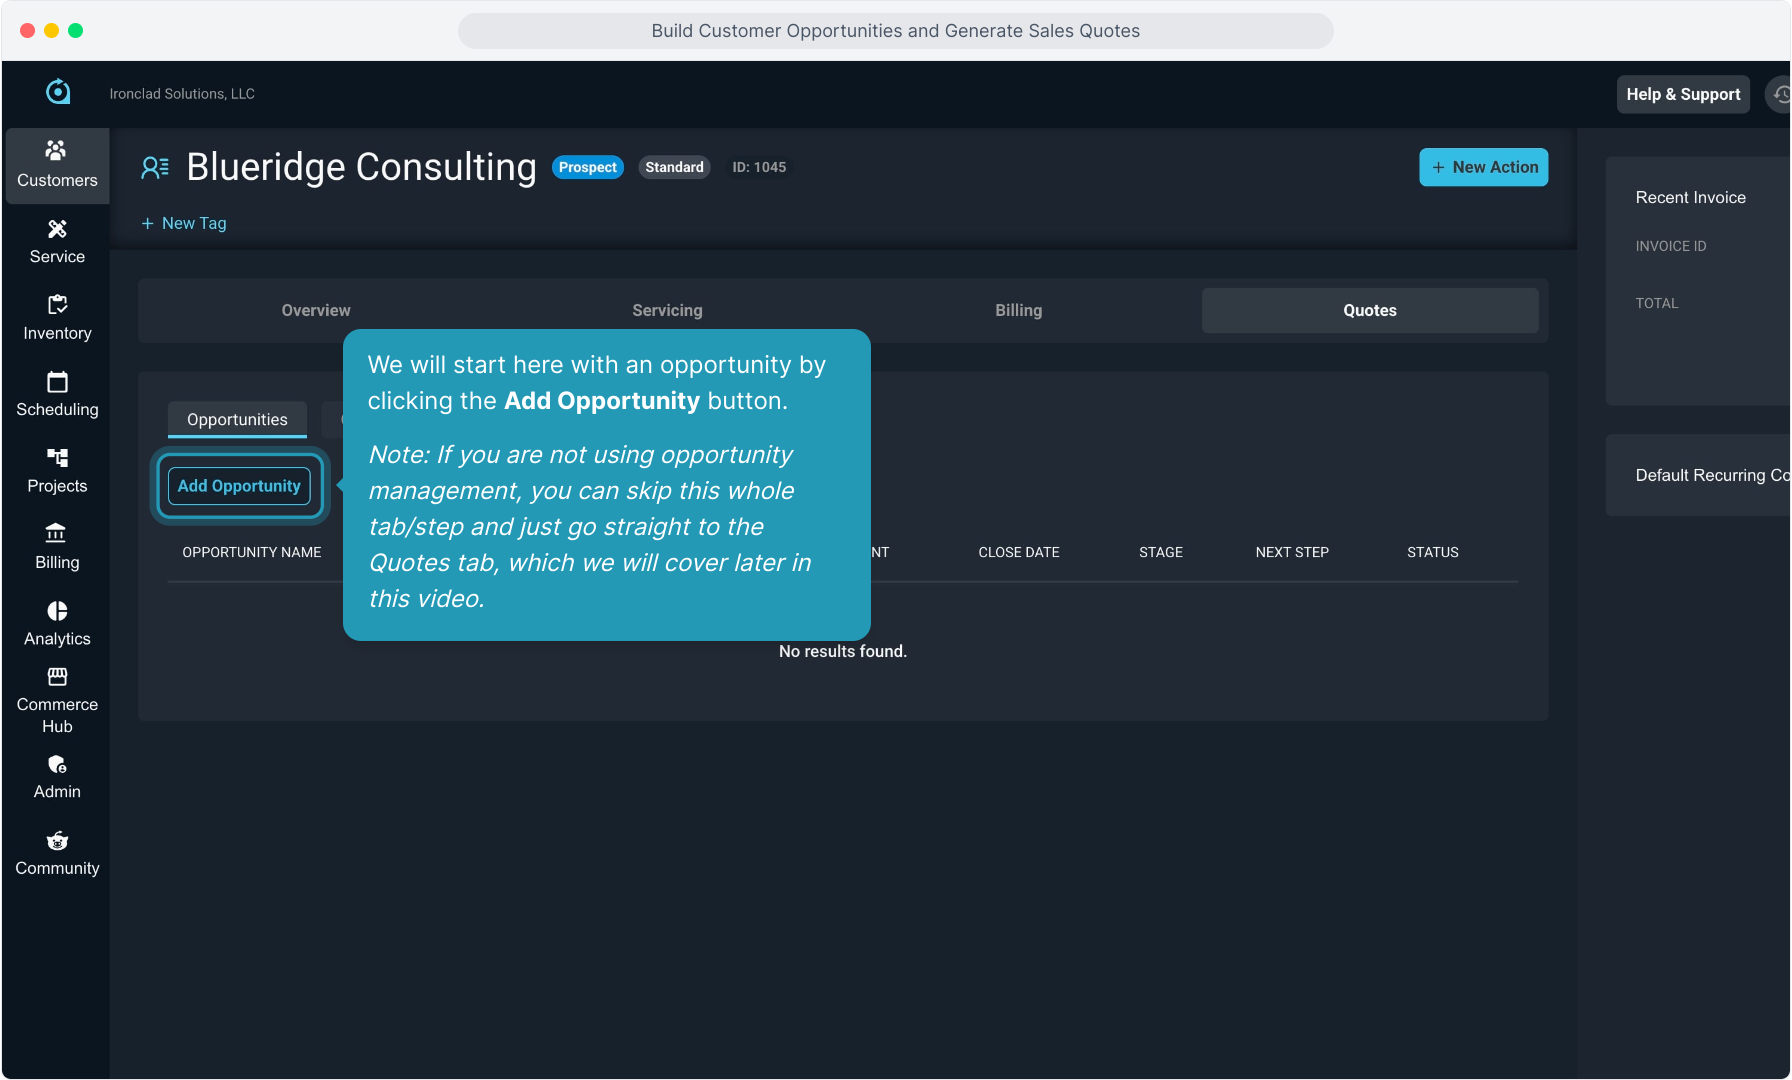Switch to the Overview tab
The height and width of the screenshot is (1080, 1792).
coord(316,310)
